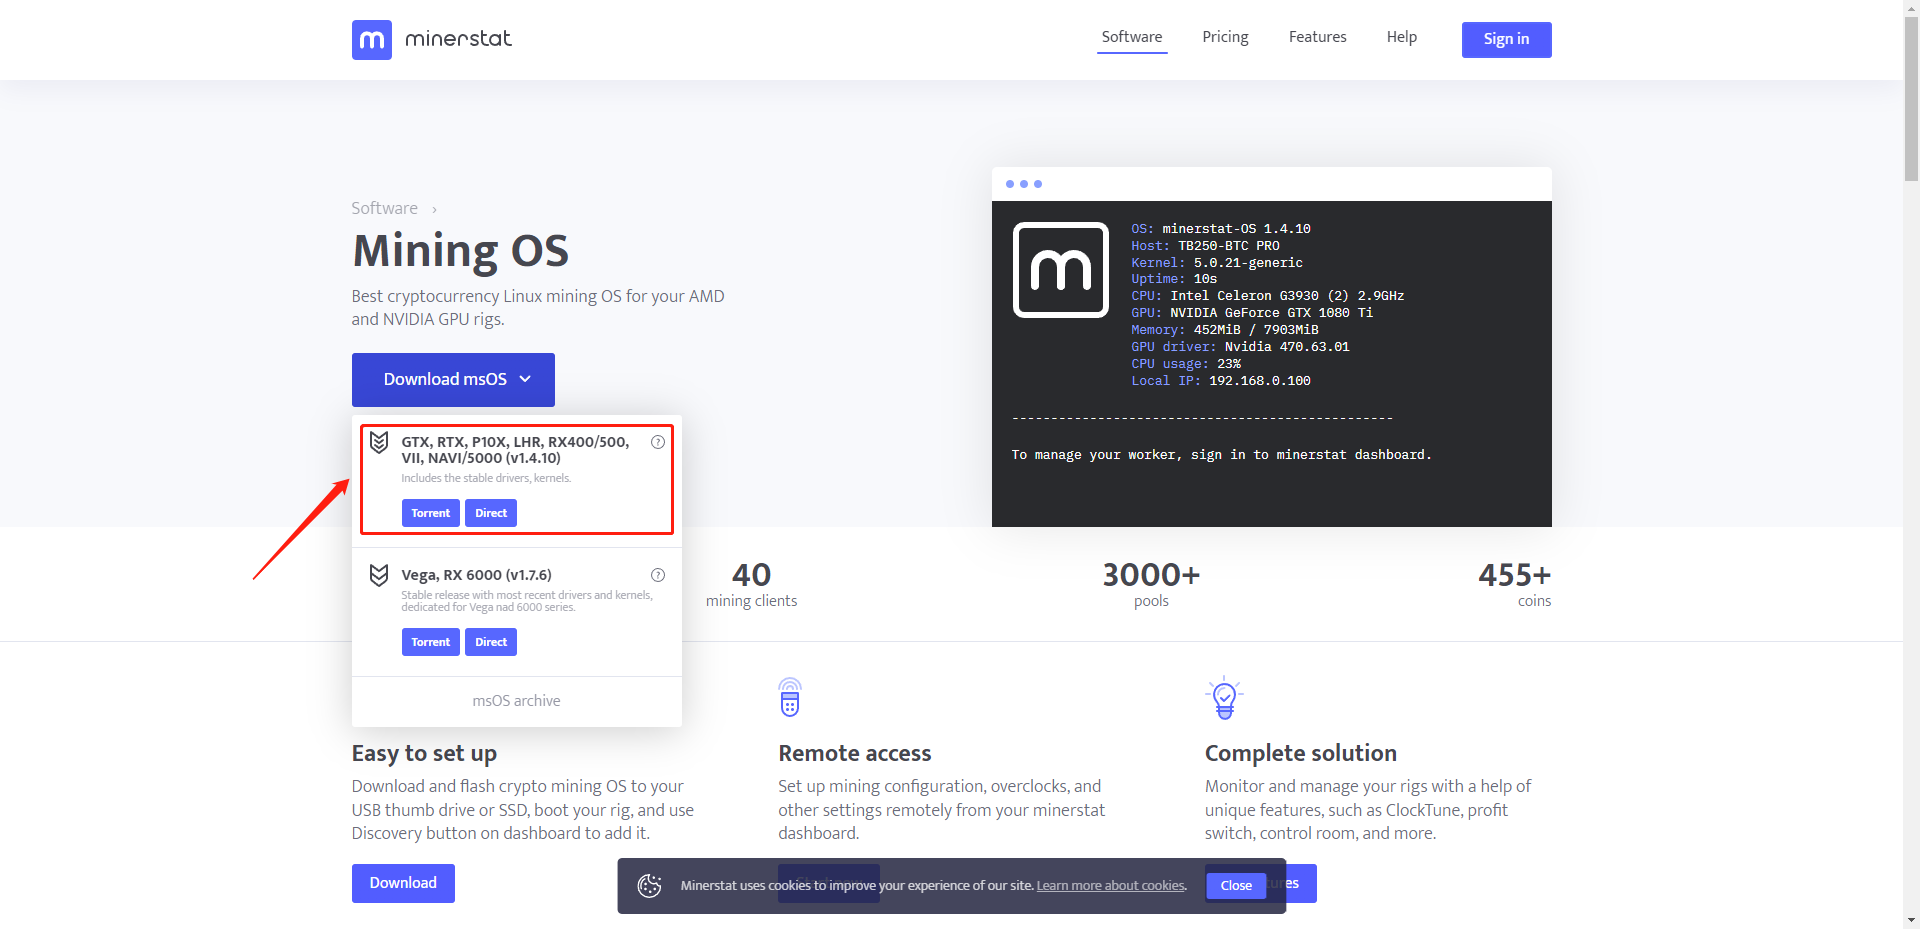Close the cookie notice
The width and height of the screenshot is (1920, 929).
(x=1236, y=886)
